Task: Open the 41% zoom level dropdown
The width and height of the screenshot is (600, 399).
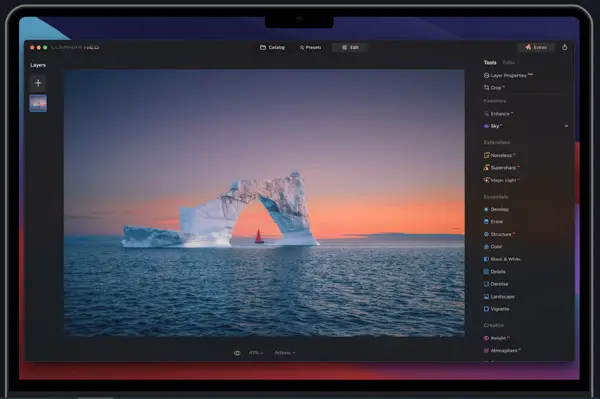Action: point(256,353)
